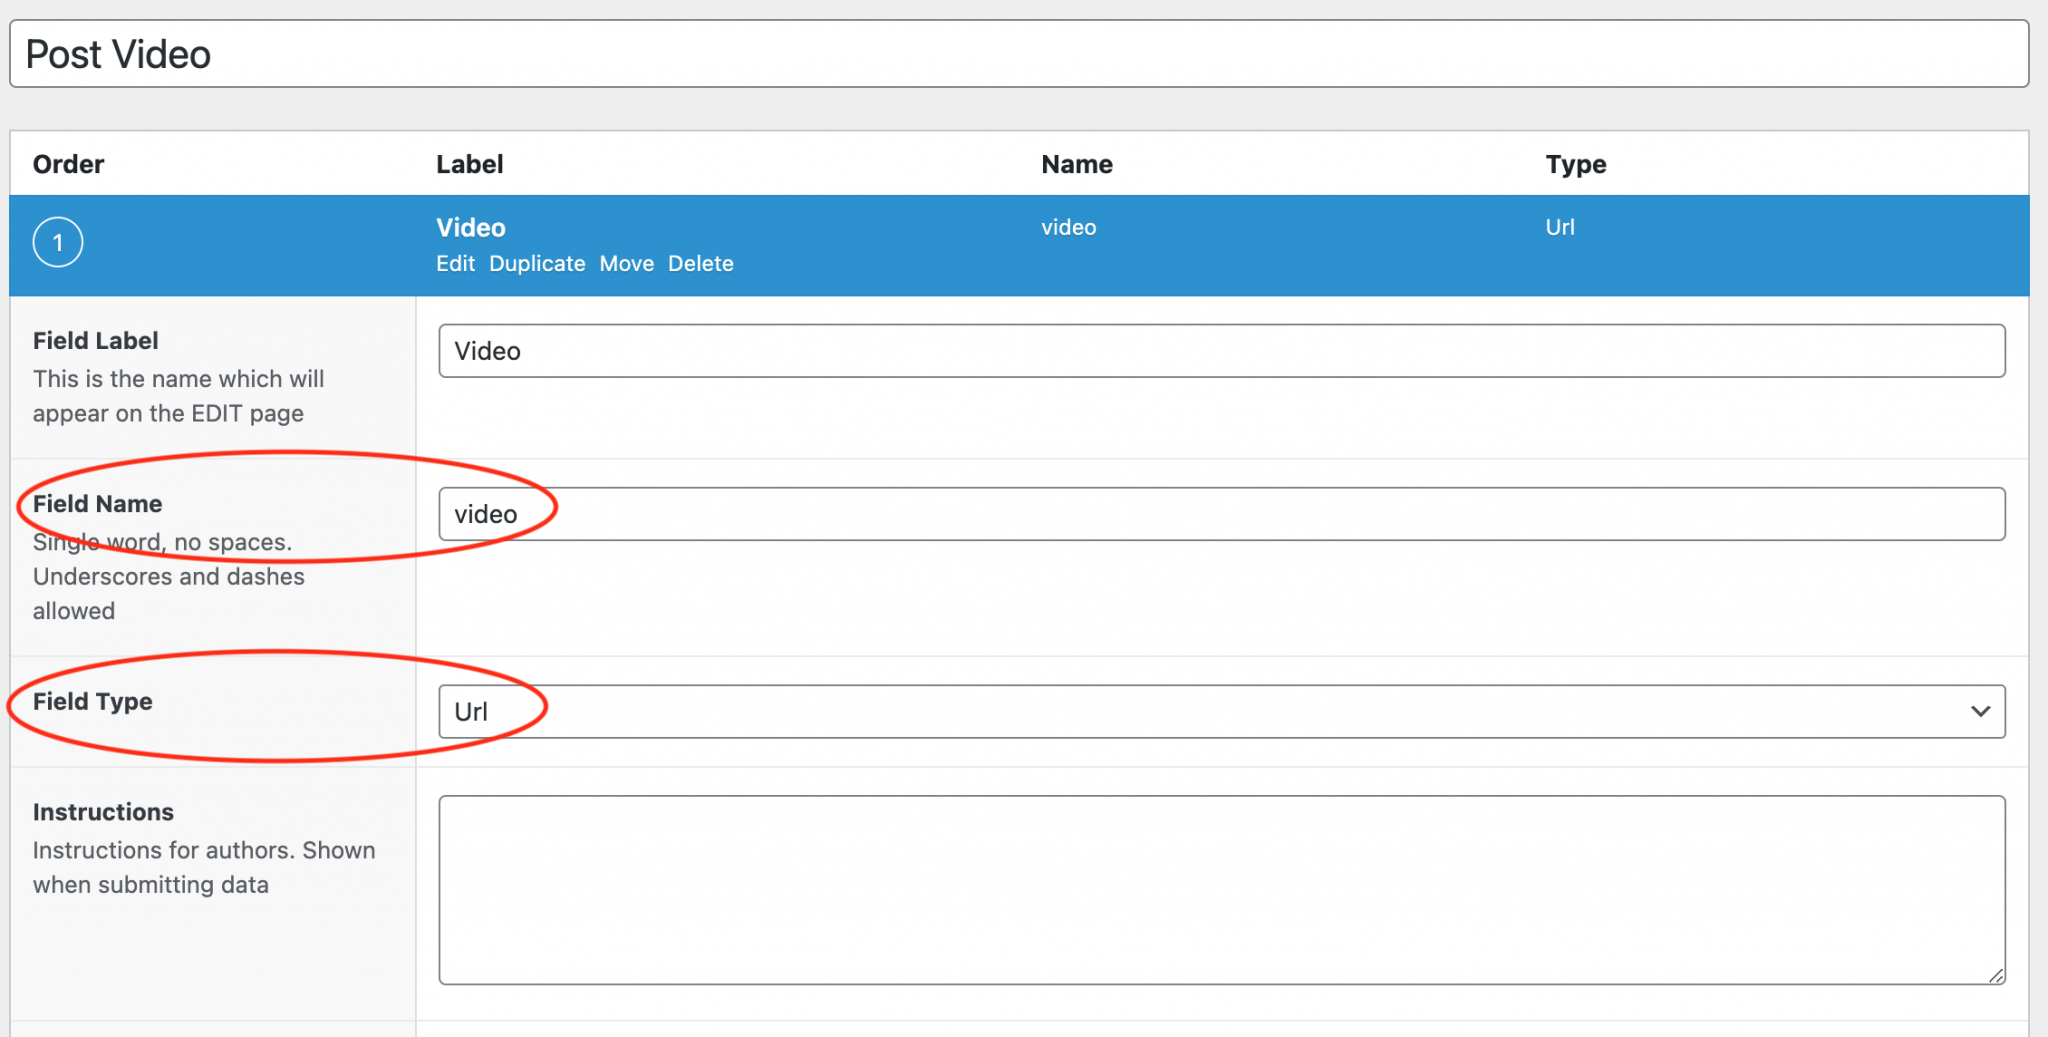Select the Url value in the Type column
Screen dimensions: 2048x1037
click(1559, 227)
